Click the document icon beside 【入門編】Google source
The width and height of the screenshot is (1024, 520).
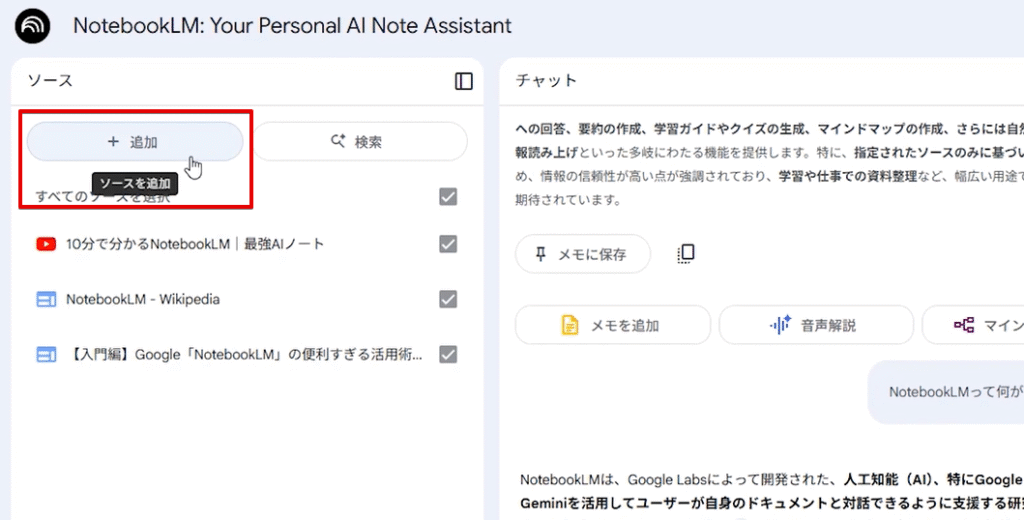pos(45,354)
